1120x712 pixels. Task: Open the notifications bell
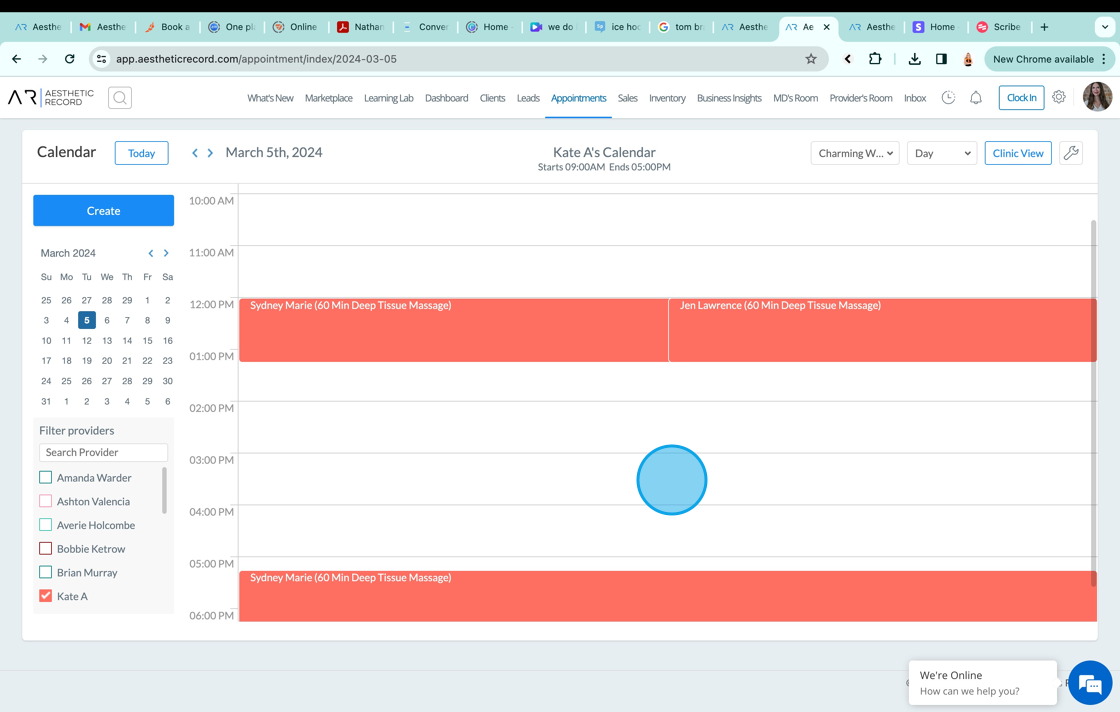click(x=976, y=98)
